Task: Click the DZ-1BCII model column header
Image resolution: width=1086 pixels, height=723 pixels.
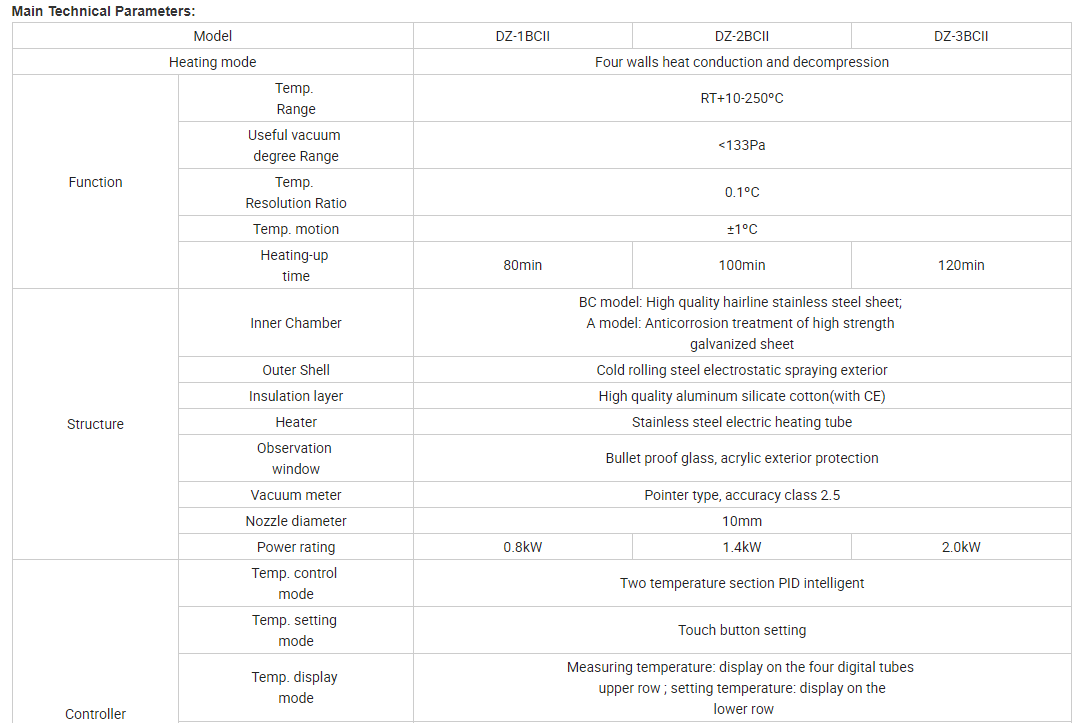Action: pos(522,36)
